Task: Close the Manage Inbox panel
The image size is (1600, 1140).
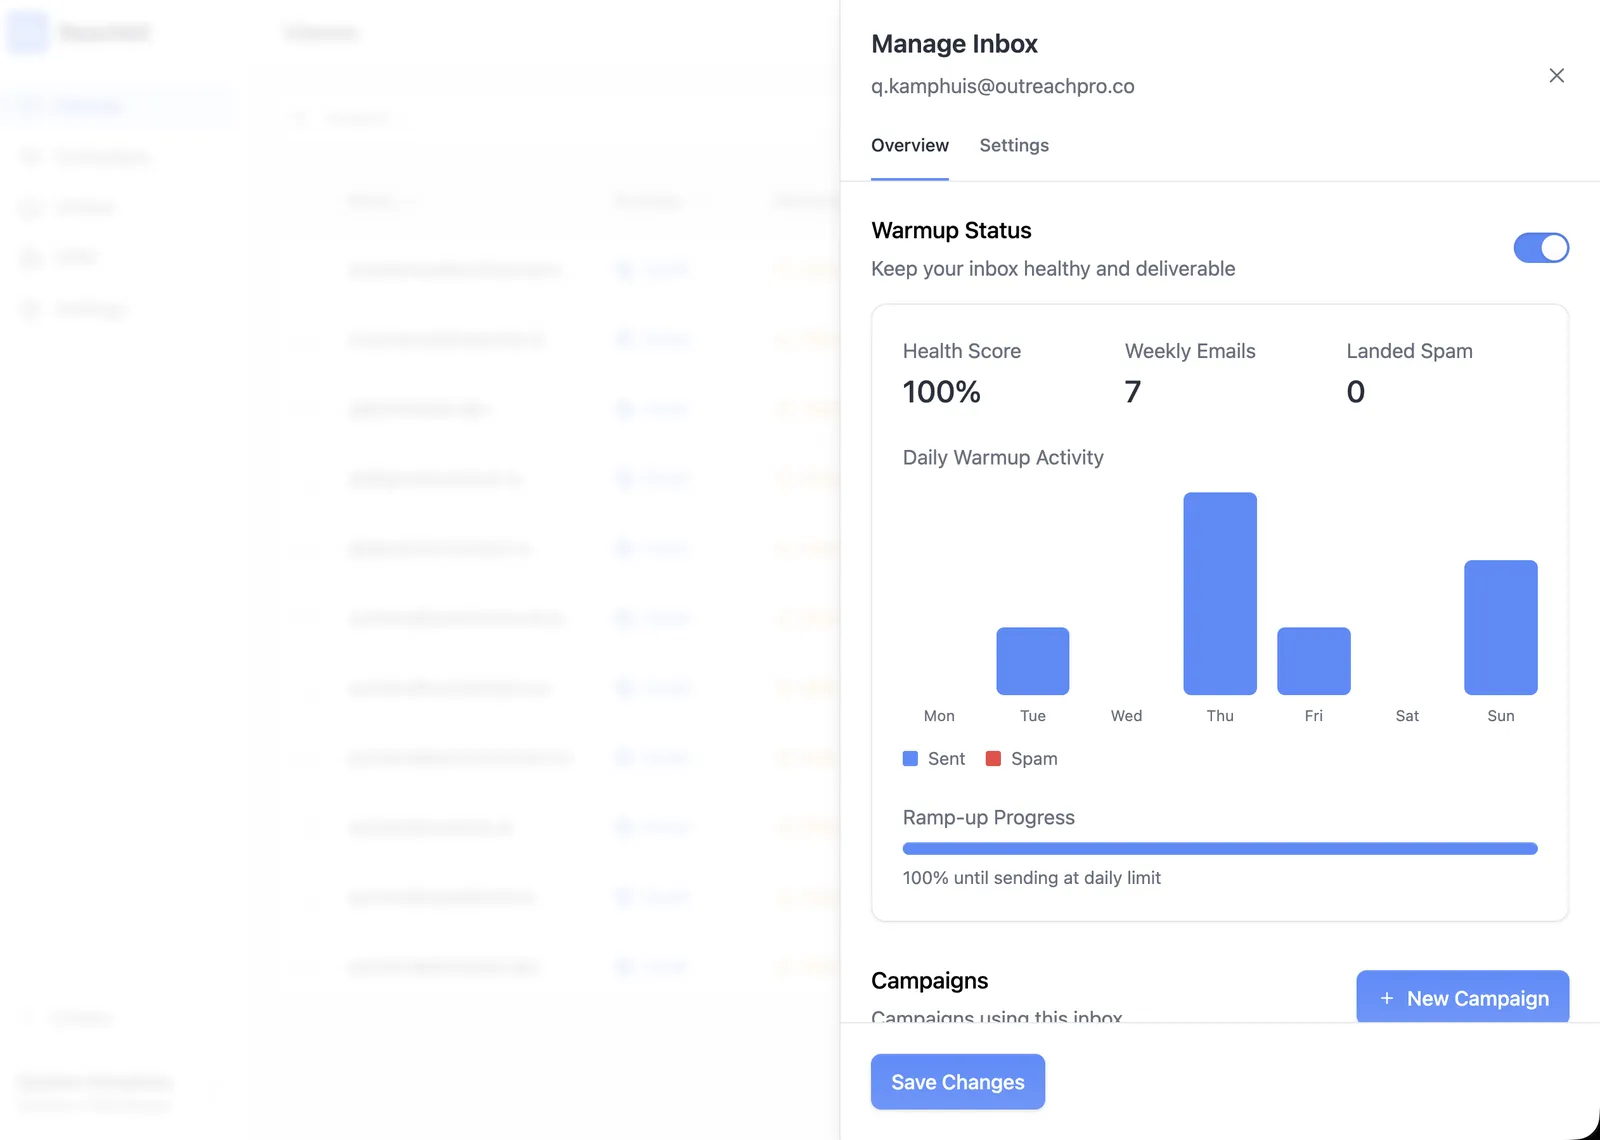Action: point(1556,76)
